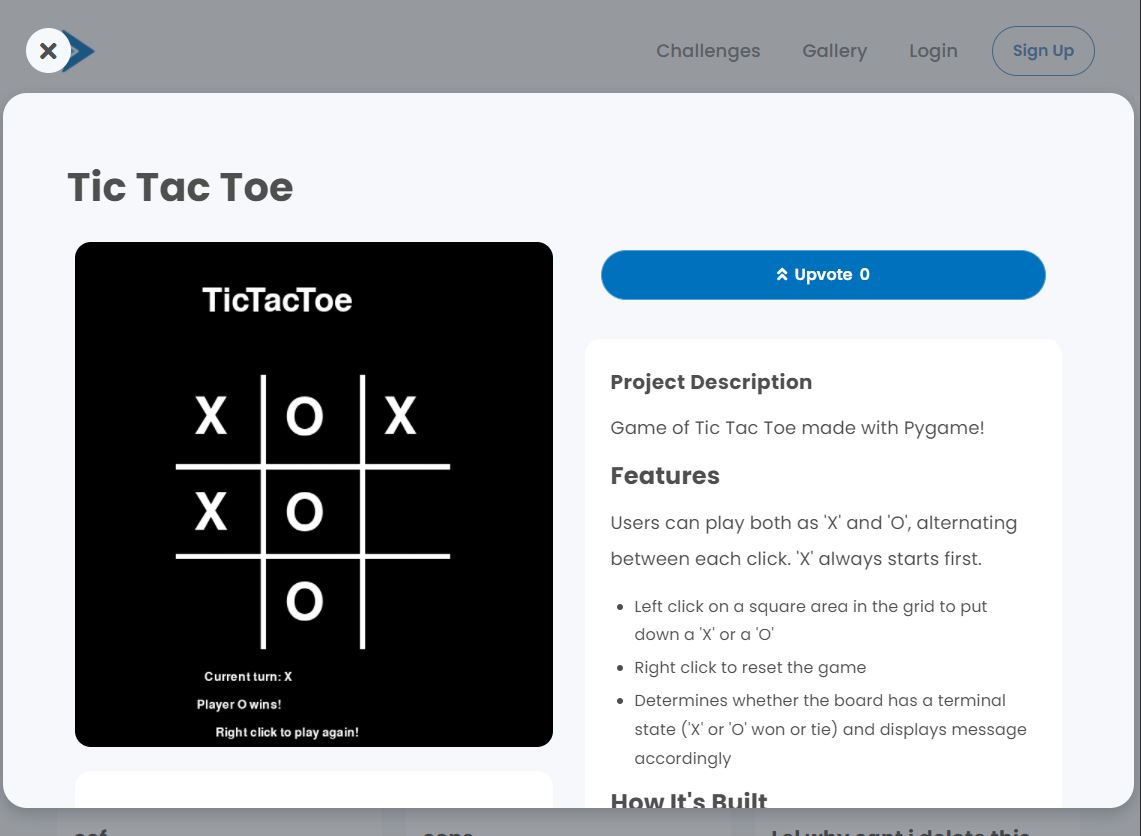Upvote the Tic Tac Toe project

click(x=823, y=275)
